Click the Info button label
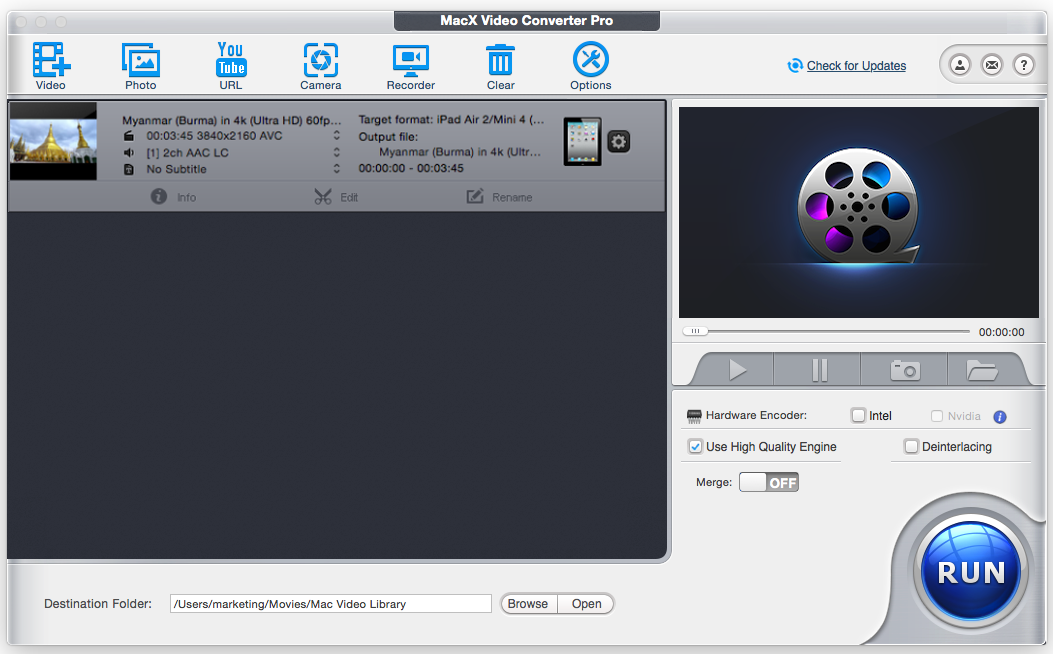1053x654 pixels. [187, 197]
